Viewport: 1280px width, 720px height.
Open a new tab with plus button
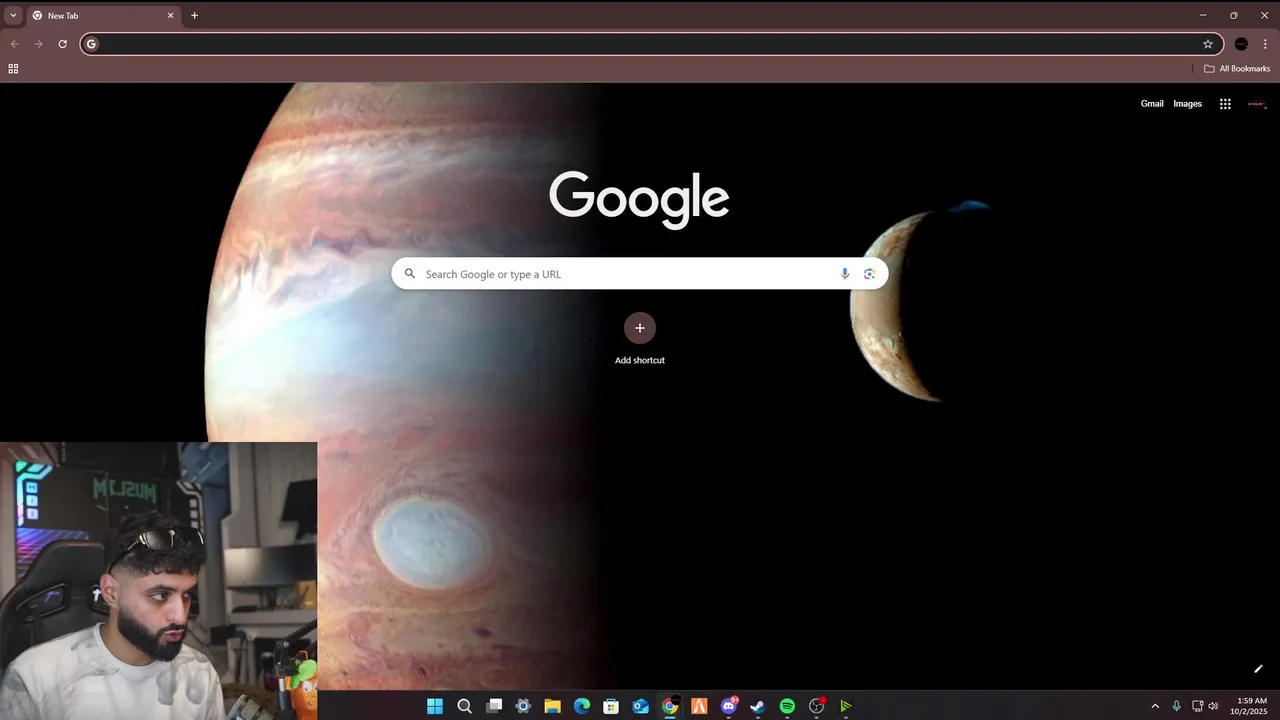click(194, 16)
